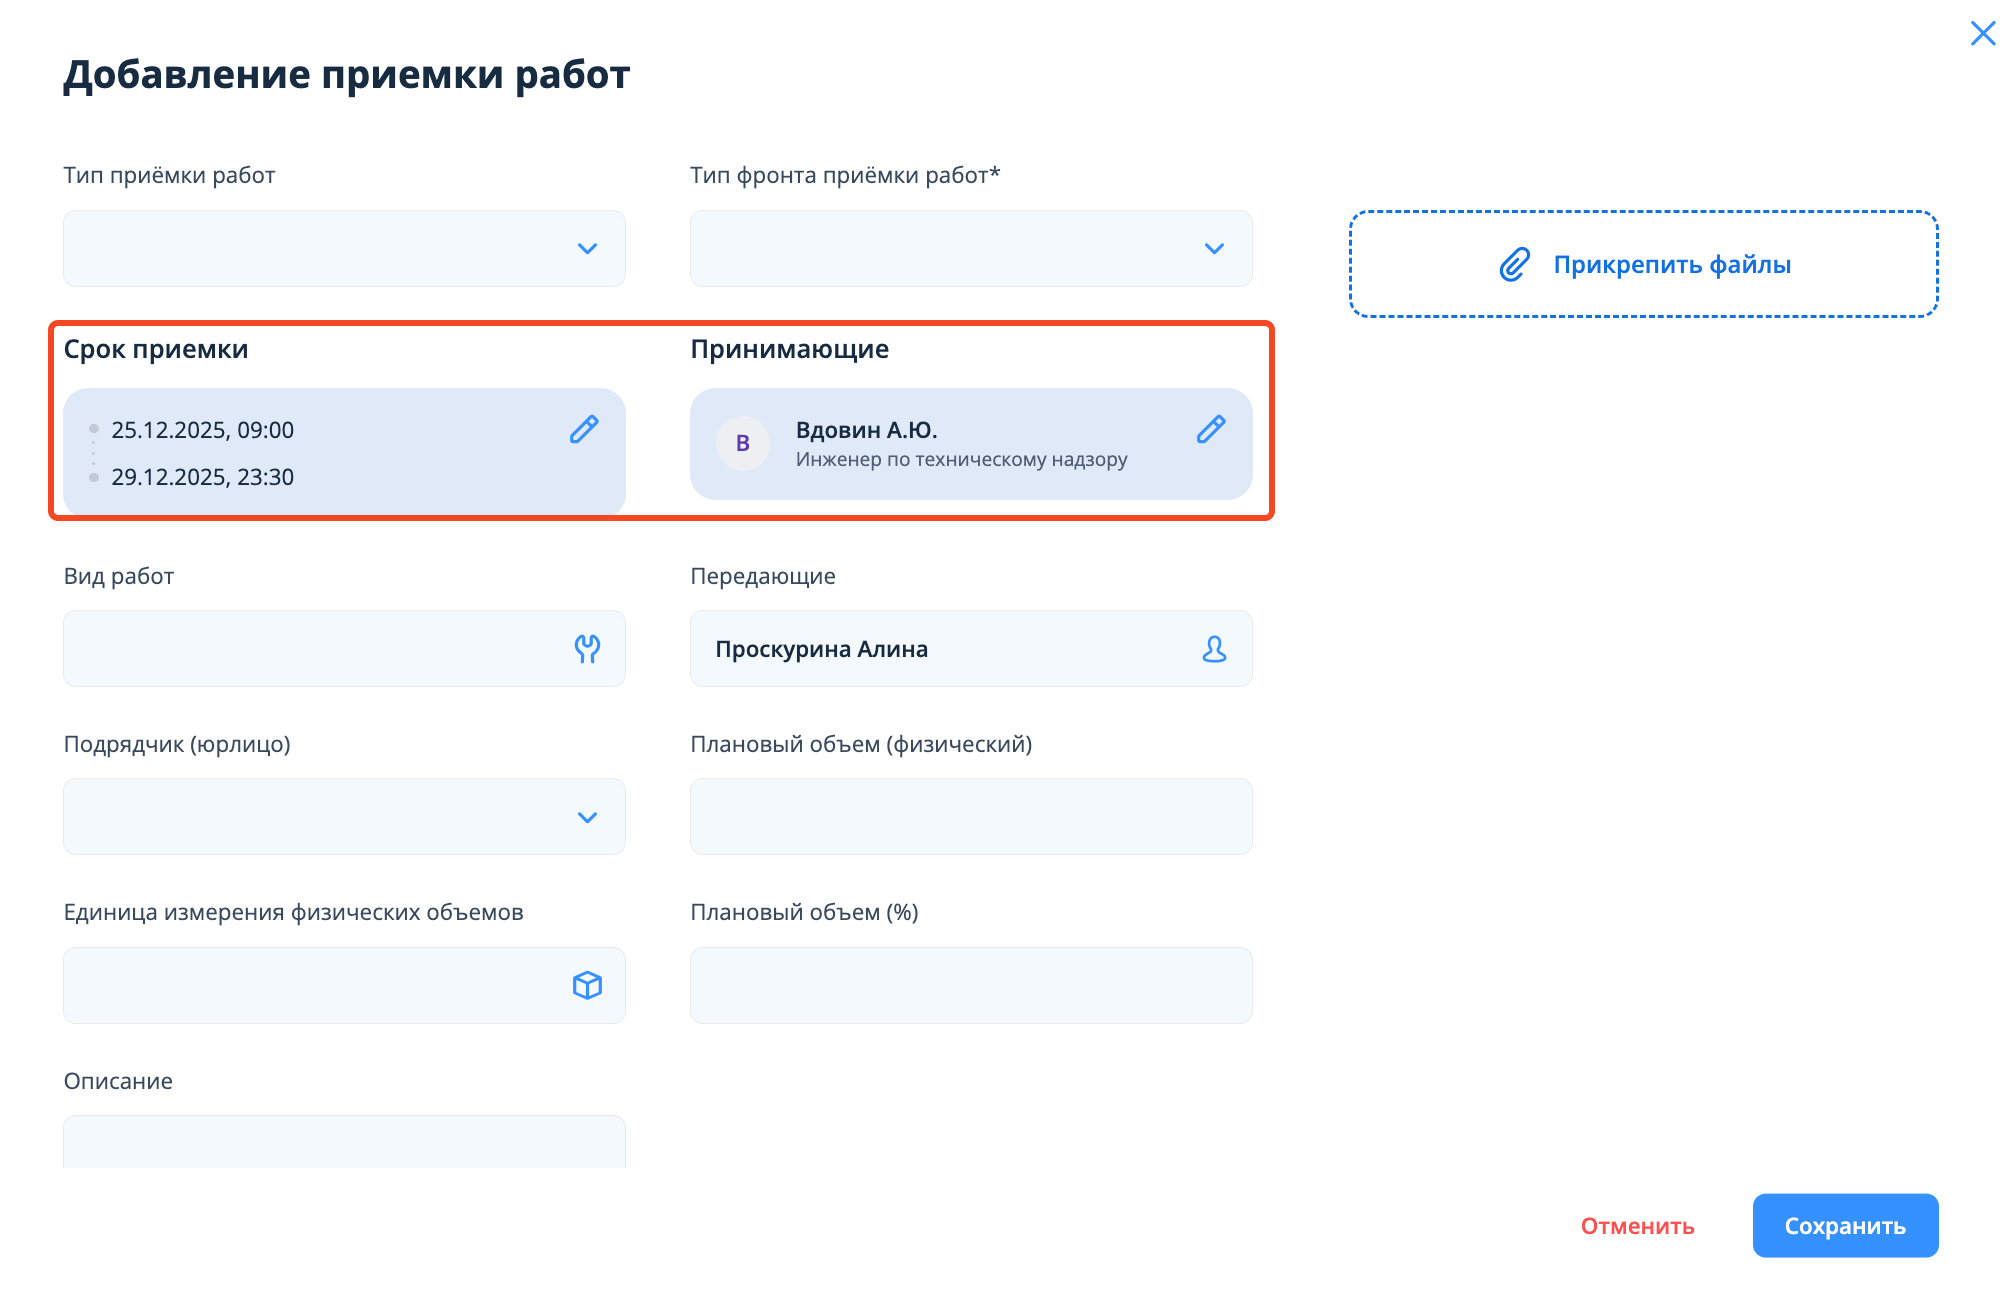
Task: Expand the Подрядчик (юрлицо) dropdown
Action: [x=587, y=817]
